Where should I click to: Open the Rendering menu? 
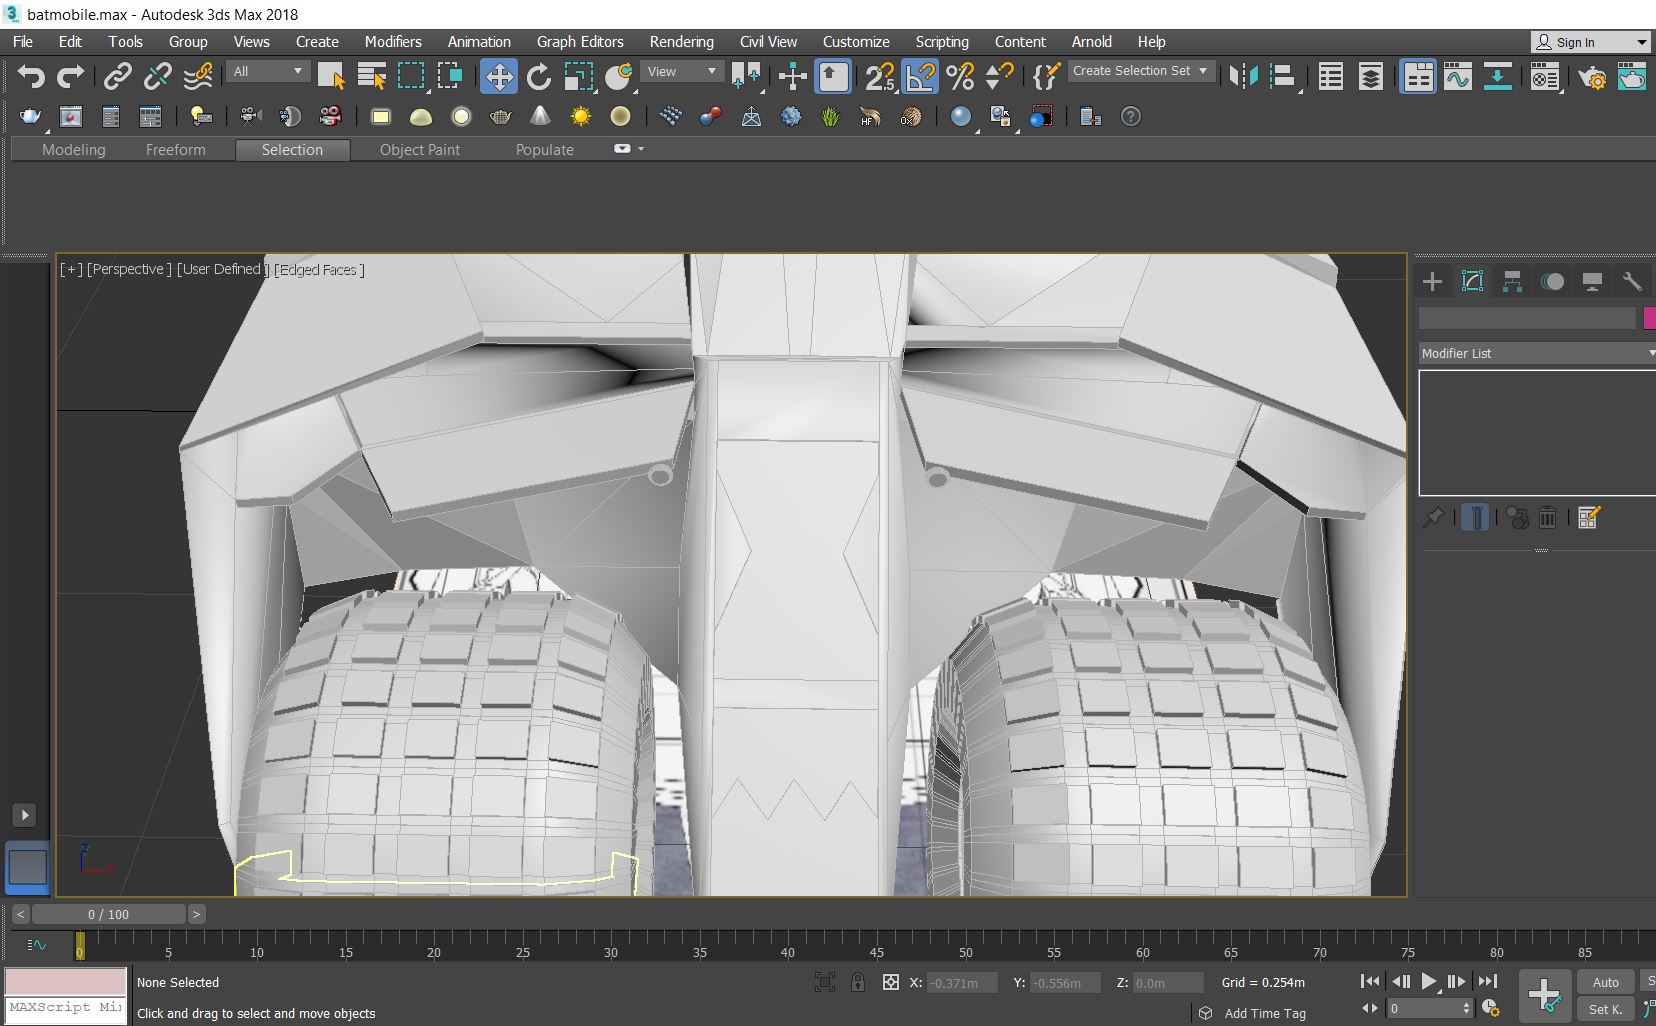[x=682, y=42]
